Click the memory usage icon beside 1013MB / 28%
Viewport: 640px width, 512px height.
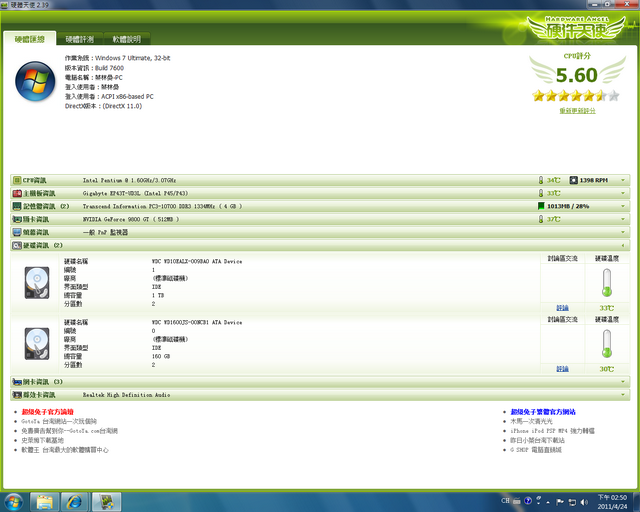(x=541, y=206)
